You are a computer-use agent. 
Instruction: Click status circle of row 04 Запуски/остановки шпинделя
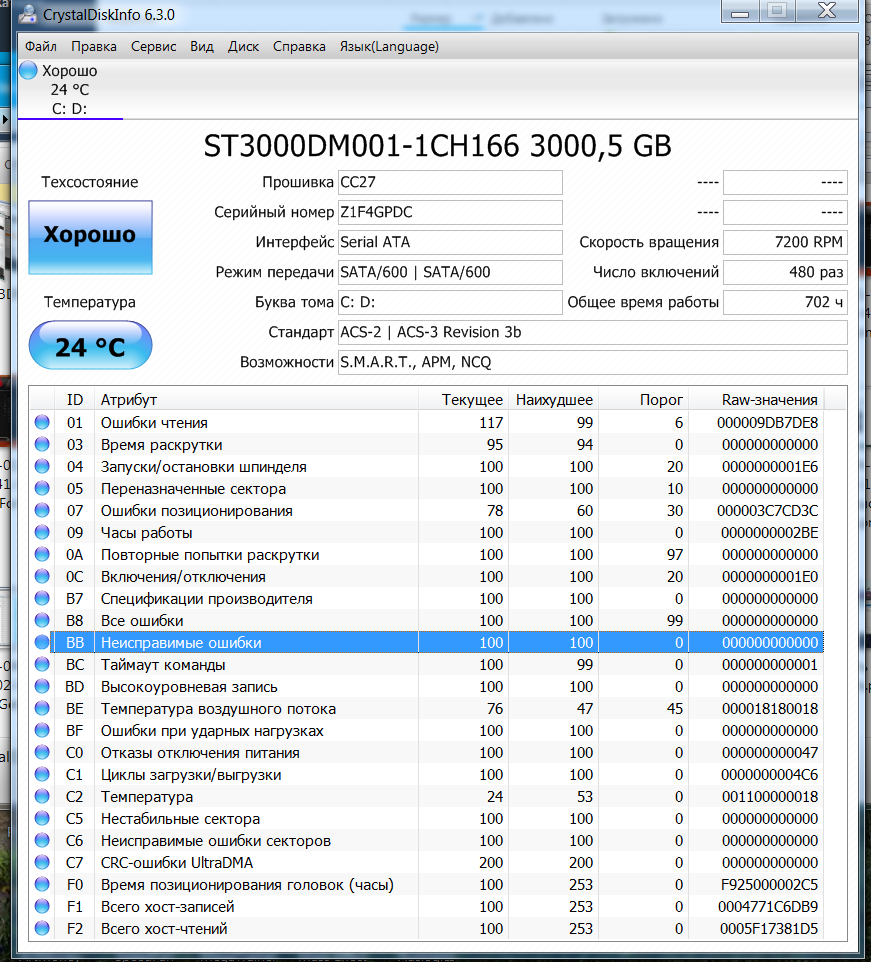42,466
